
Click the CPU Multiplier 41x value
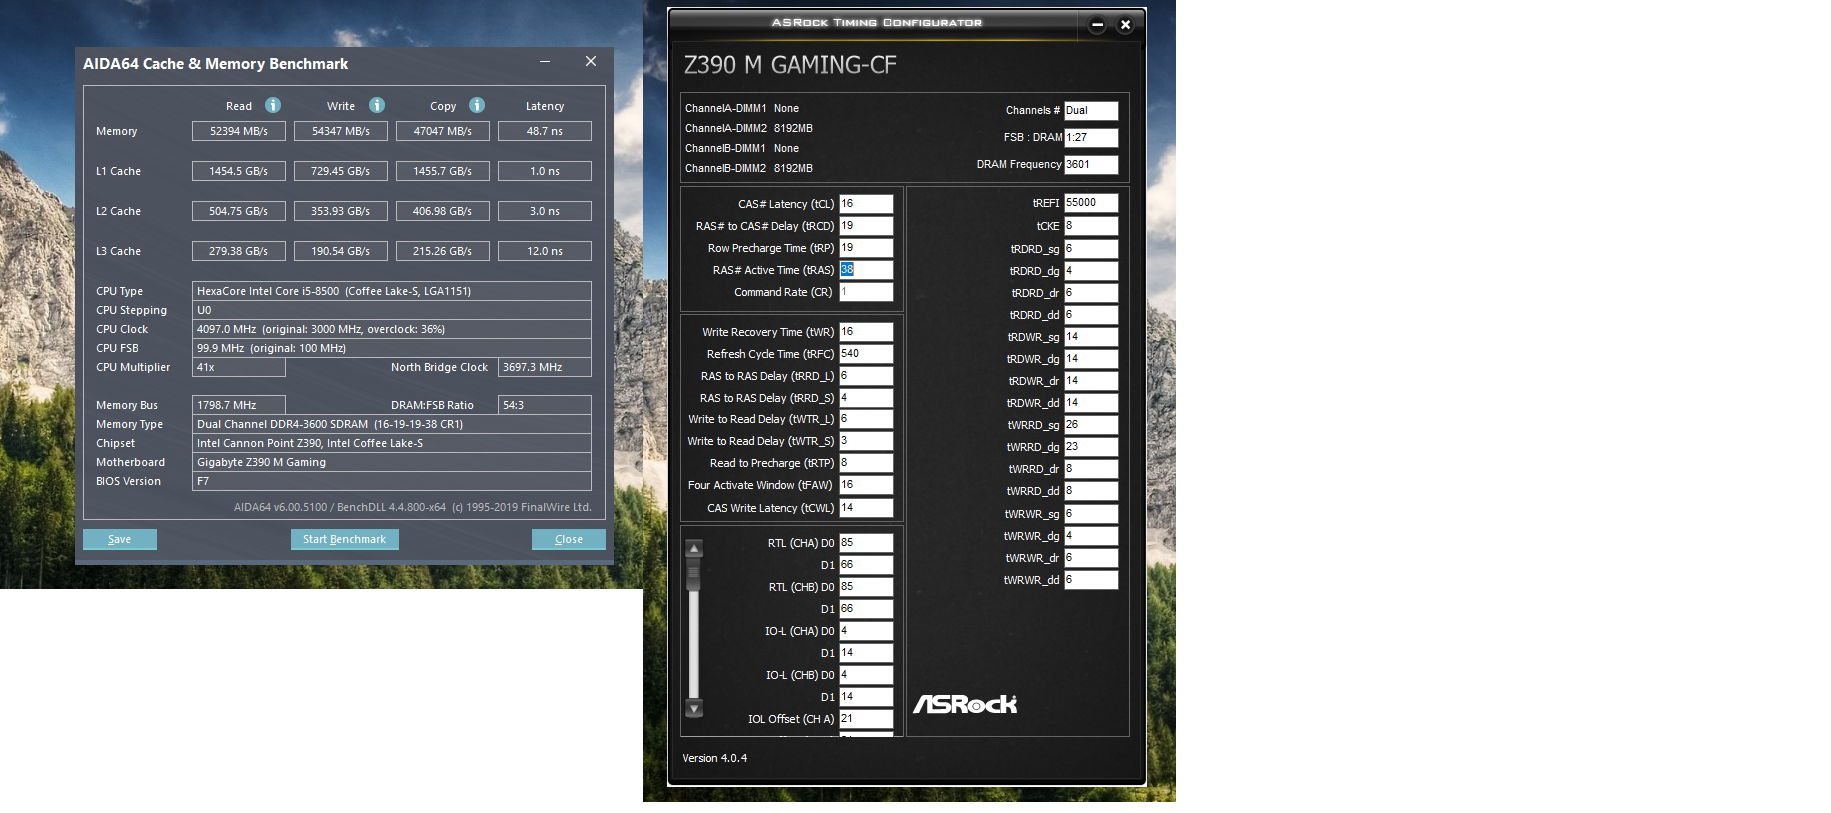pos(239,367)
